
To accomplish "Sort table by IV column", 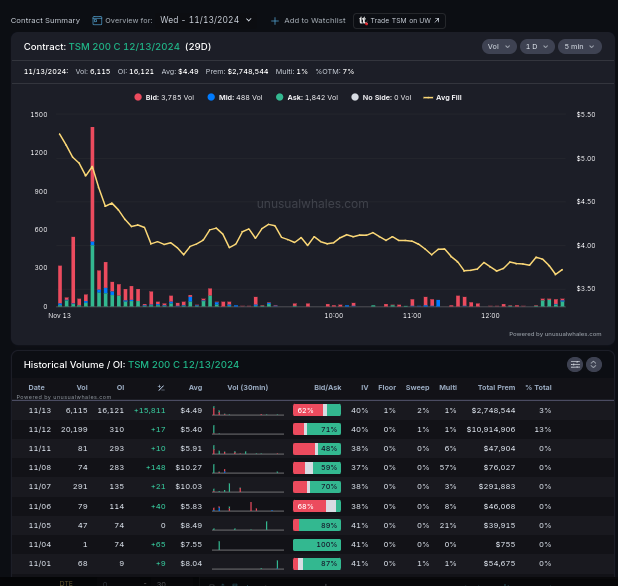I will tap(365, 387).
